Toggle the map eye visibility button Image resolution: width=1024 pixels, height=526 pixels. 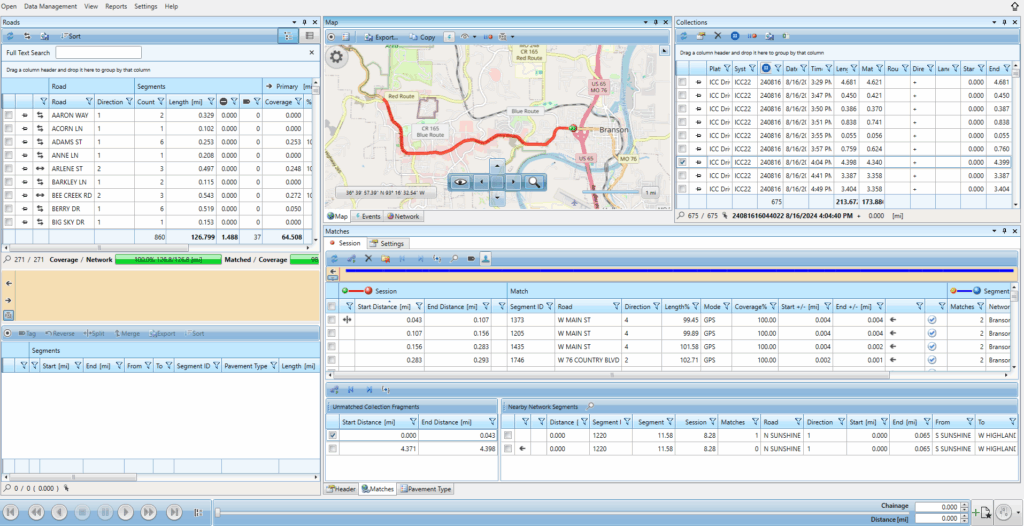pyautogui.click(x=460, y=182)
